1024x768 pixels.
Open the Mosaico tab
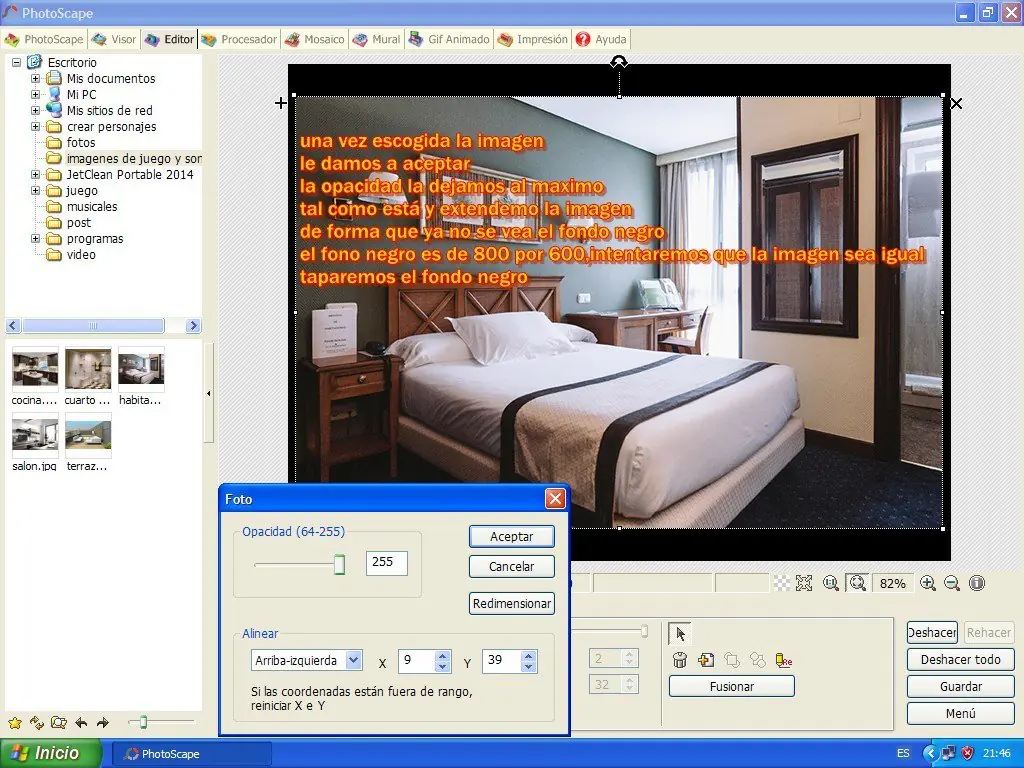(315, 39)
